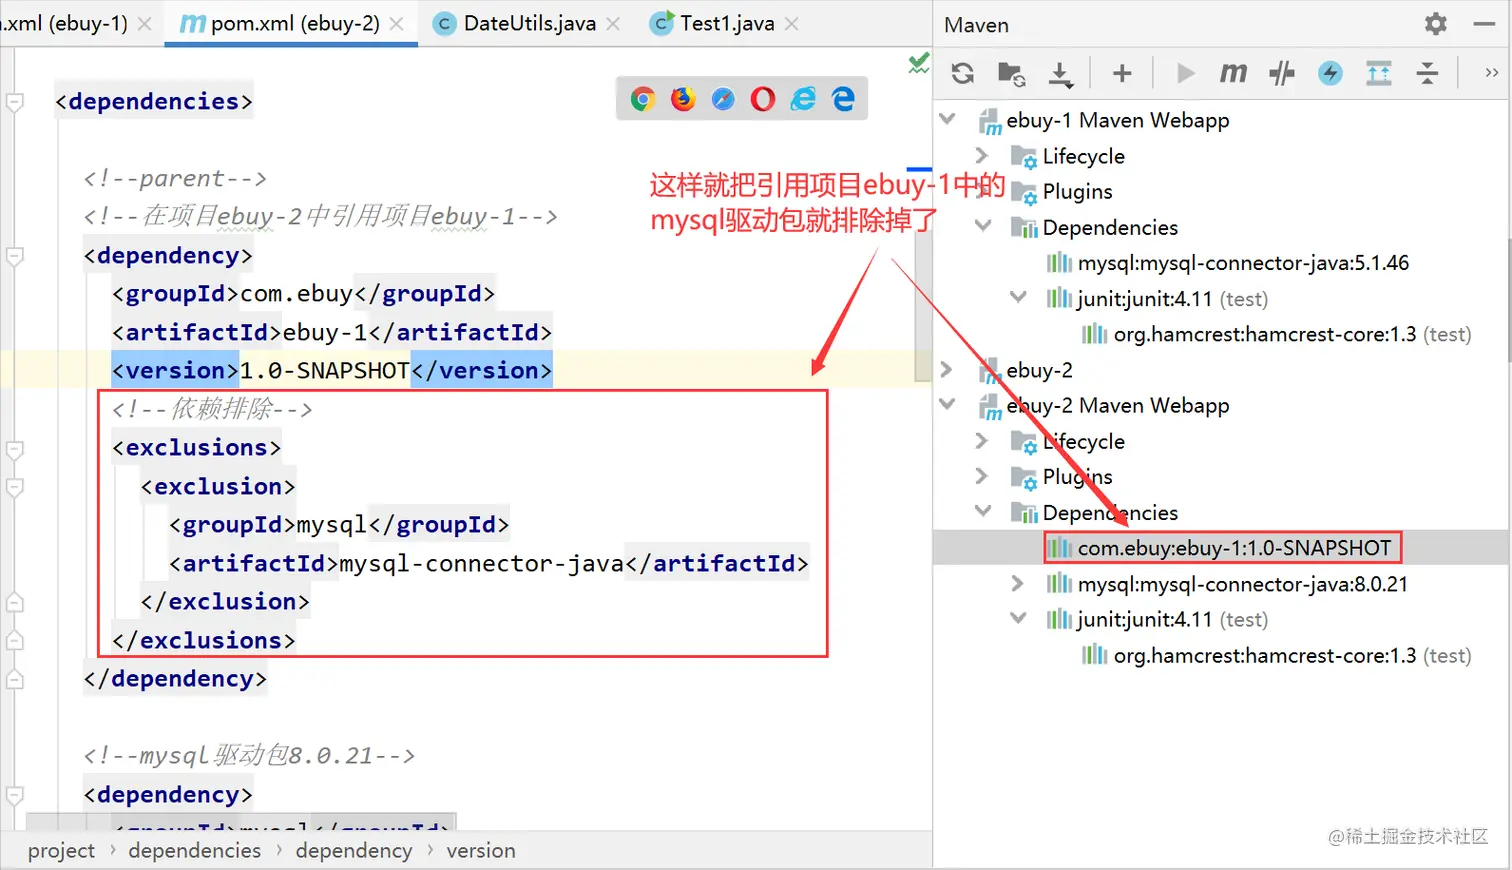Open pom.xml in Chrome browser
This screenshot has height=870, width=1512.
[x=643, y=99]
